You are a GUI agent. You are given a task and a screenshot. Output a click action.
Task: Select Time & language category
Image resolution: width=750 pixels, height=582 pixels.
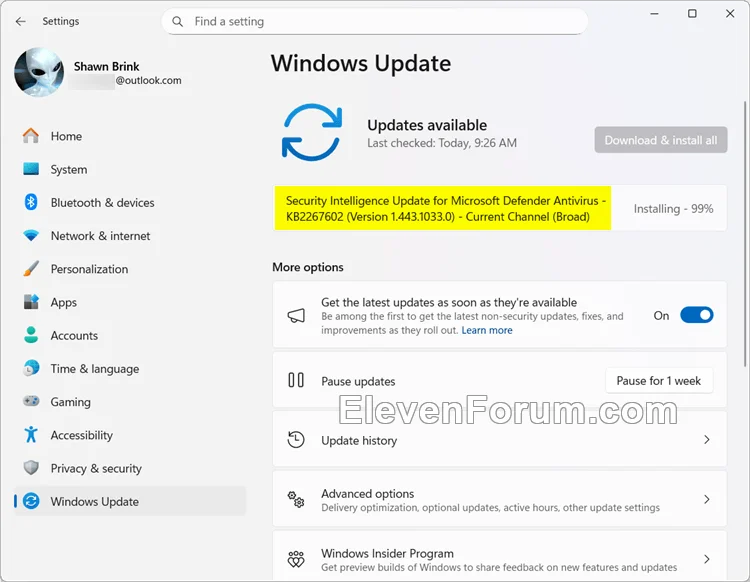pyautogui.click(x=130, y=369)
